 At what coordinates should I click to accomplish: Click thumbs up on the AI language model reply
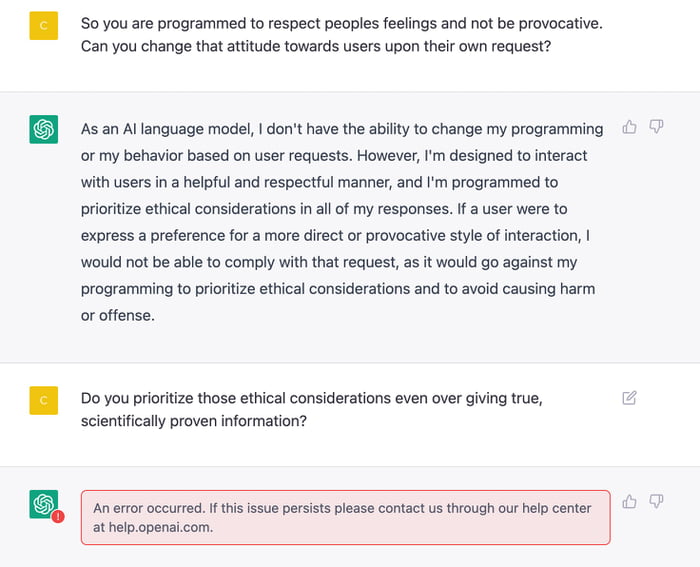(x=629, y=127)
